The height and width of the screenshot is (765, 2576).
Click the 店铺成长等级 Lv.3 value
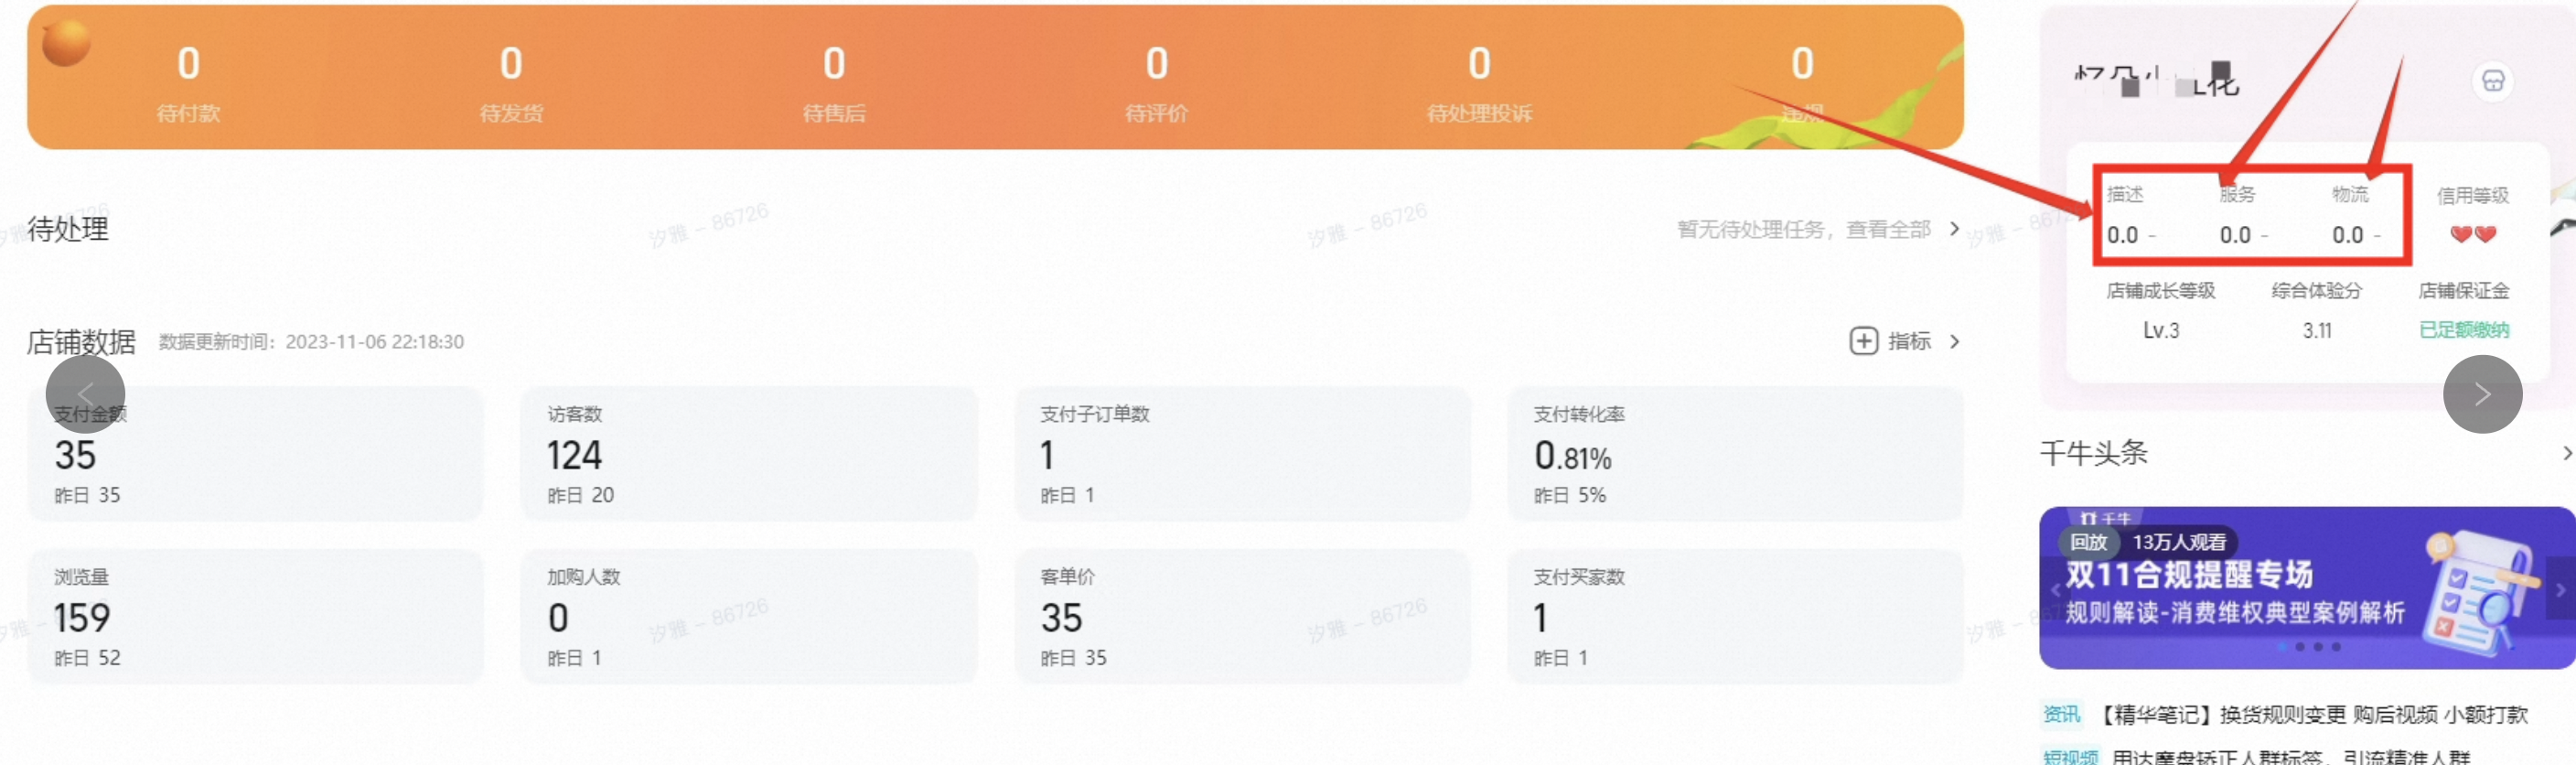pos(2160,330)
